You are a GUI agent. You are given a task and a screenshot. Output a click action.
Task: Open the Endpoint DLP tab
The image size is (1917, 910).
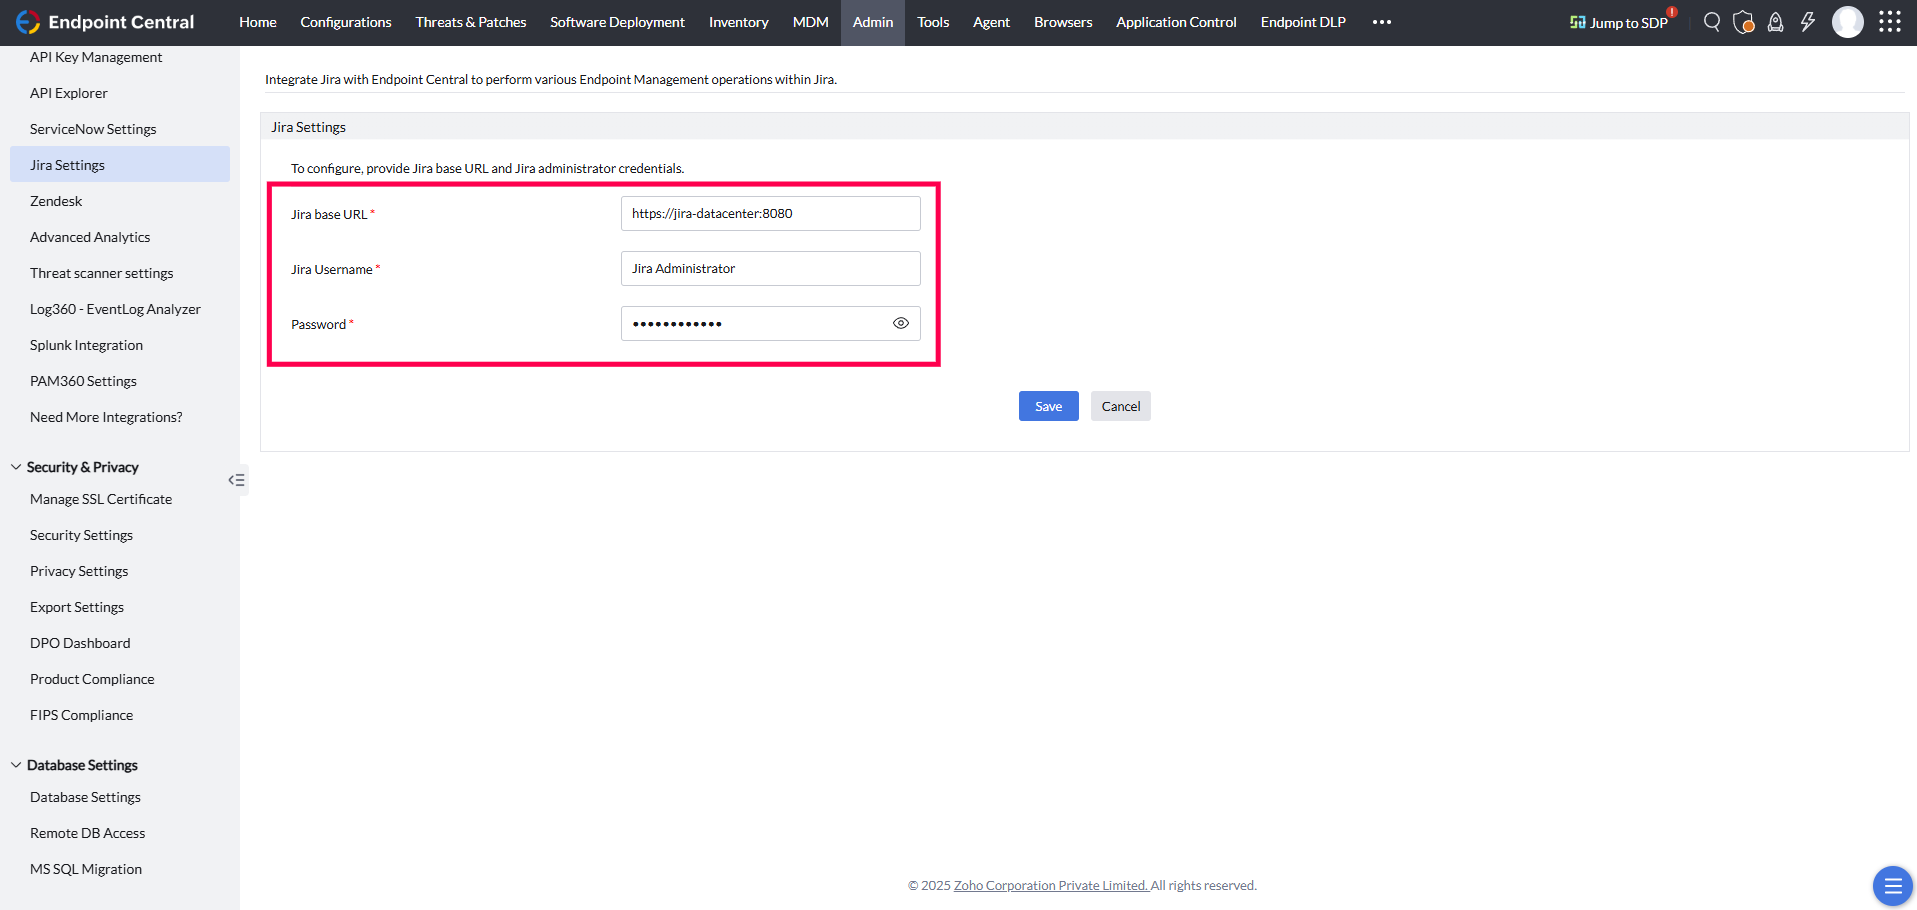click(1303, 22)
